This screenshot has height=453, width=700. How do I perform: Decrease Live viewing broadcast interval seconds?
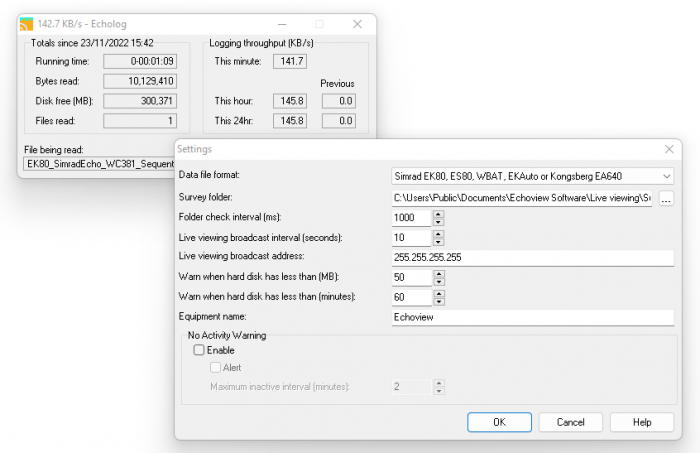pyautogui.click(x=438, y=242)
